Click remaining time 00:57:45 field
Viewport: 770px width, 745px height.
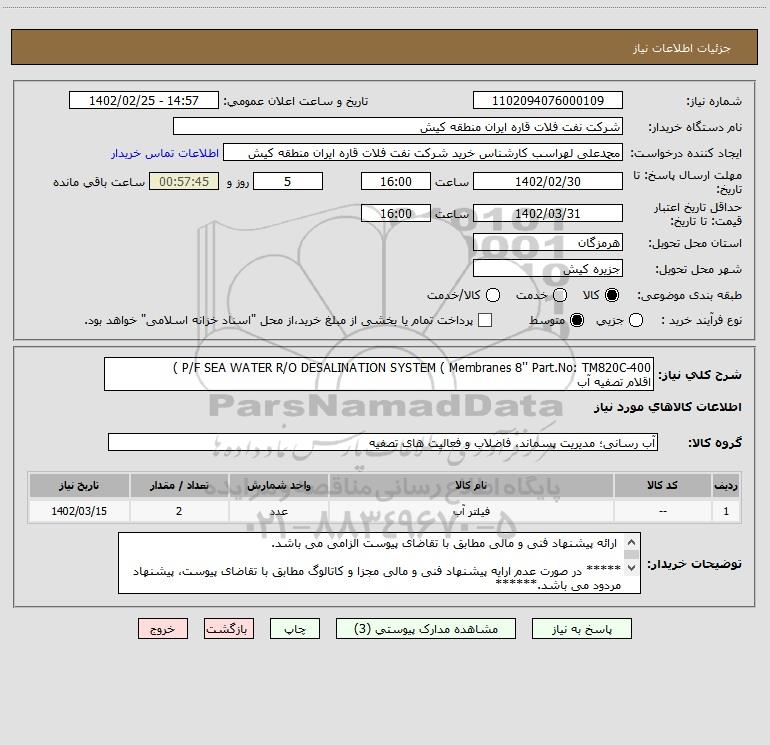(184, 182)
